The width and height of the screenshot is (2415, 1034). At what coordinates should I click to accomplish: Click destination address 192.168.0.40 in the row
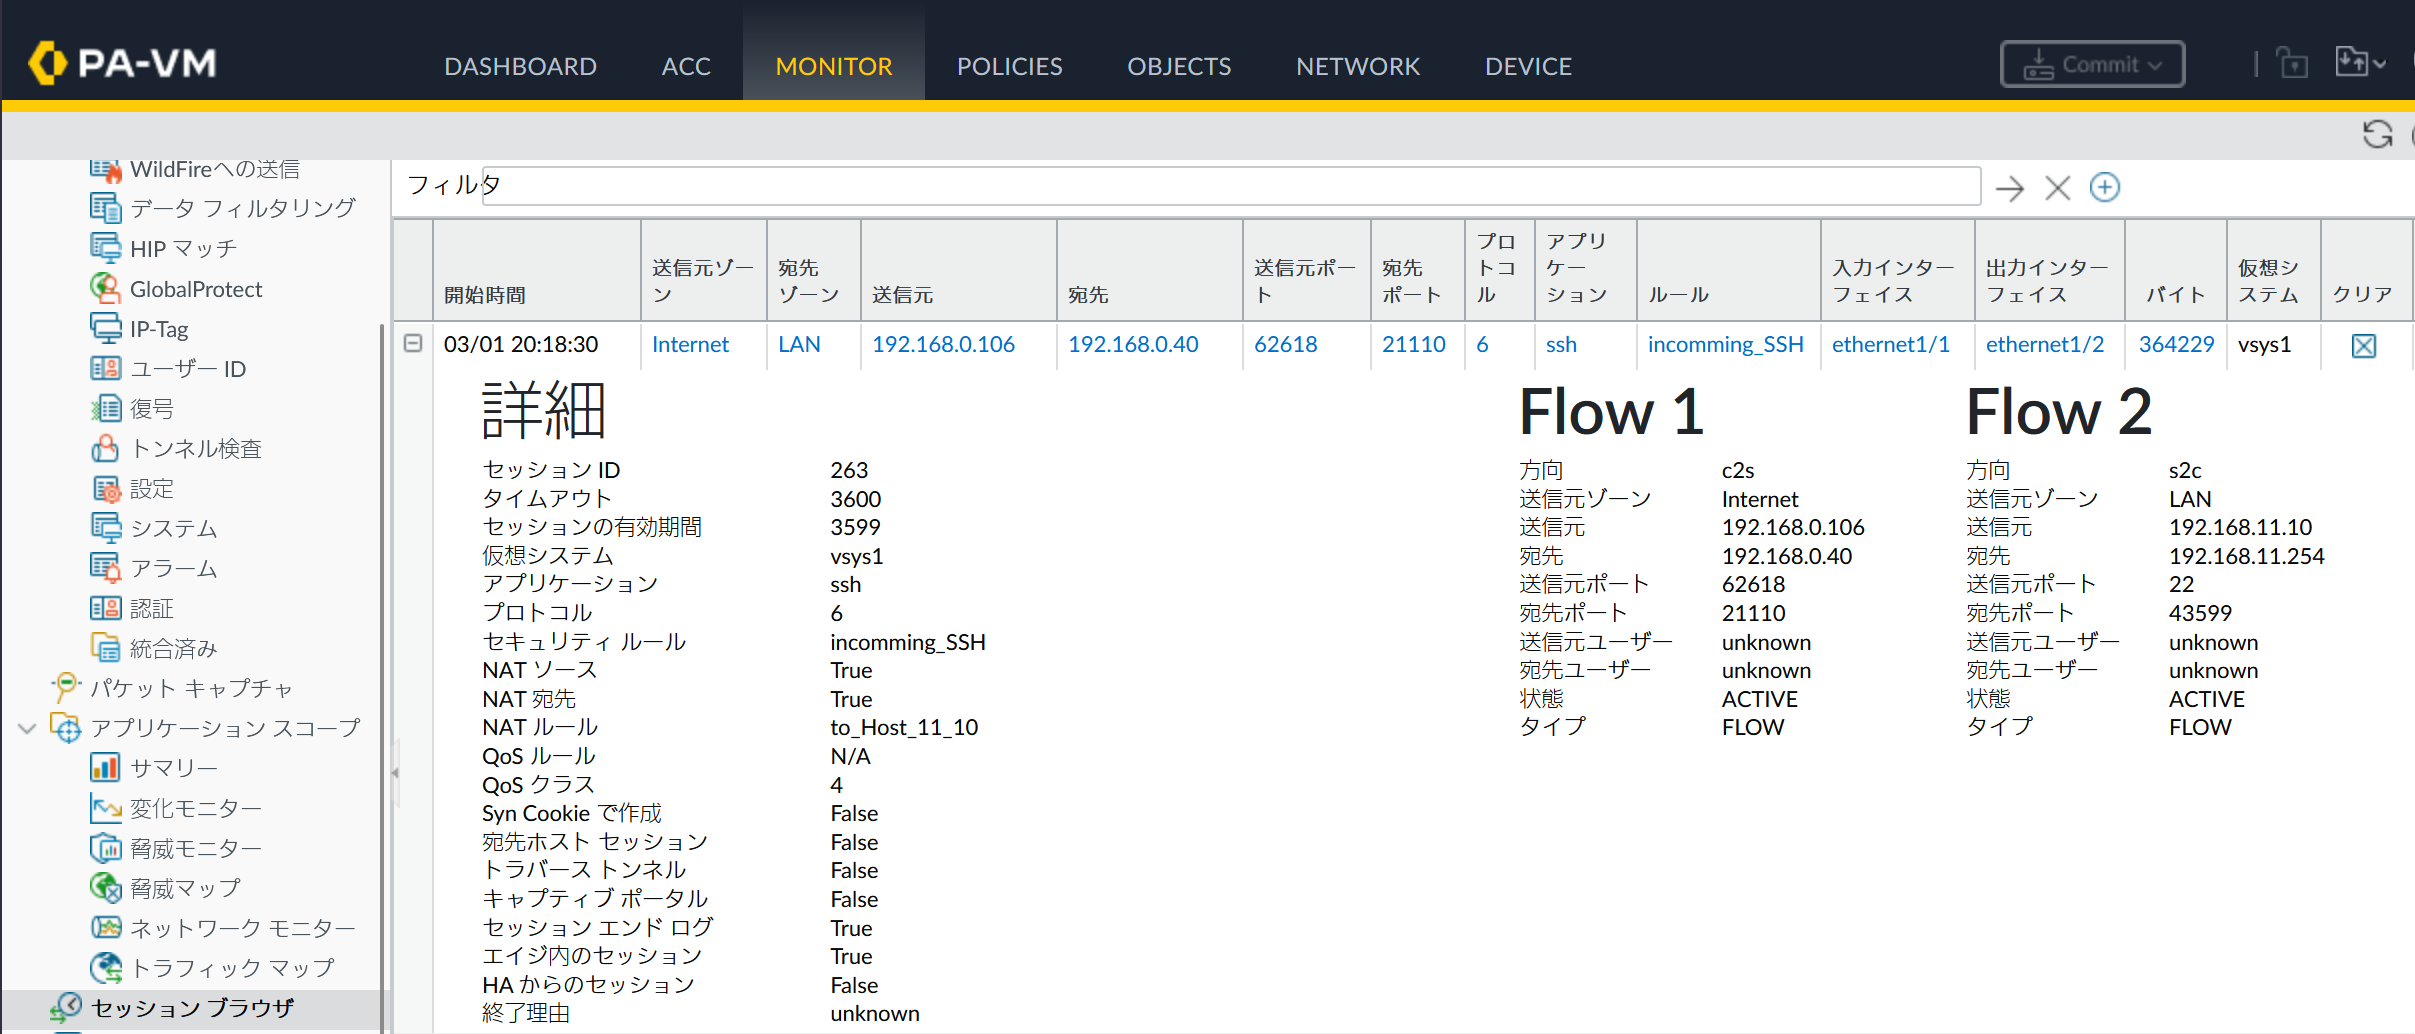1133,344
